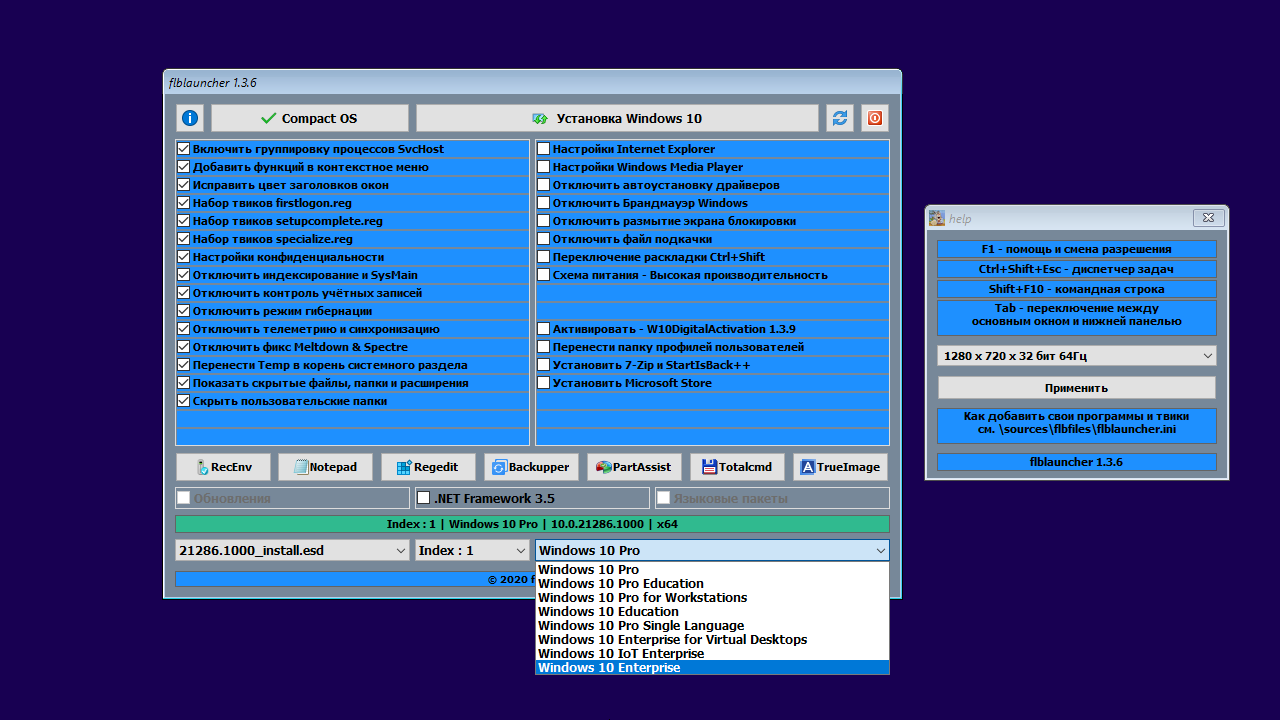
Task: Check 'Схема питания - Высокая производительность'
Action: point(544,275)
